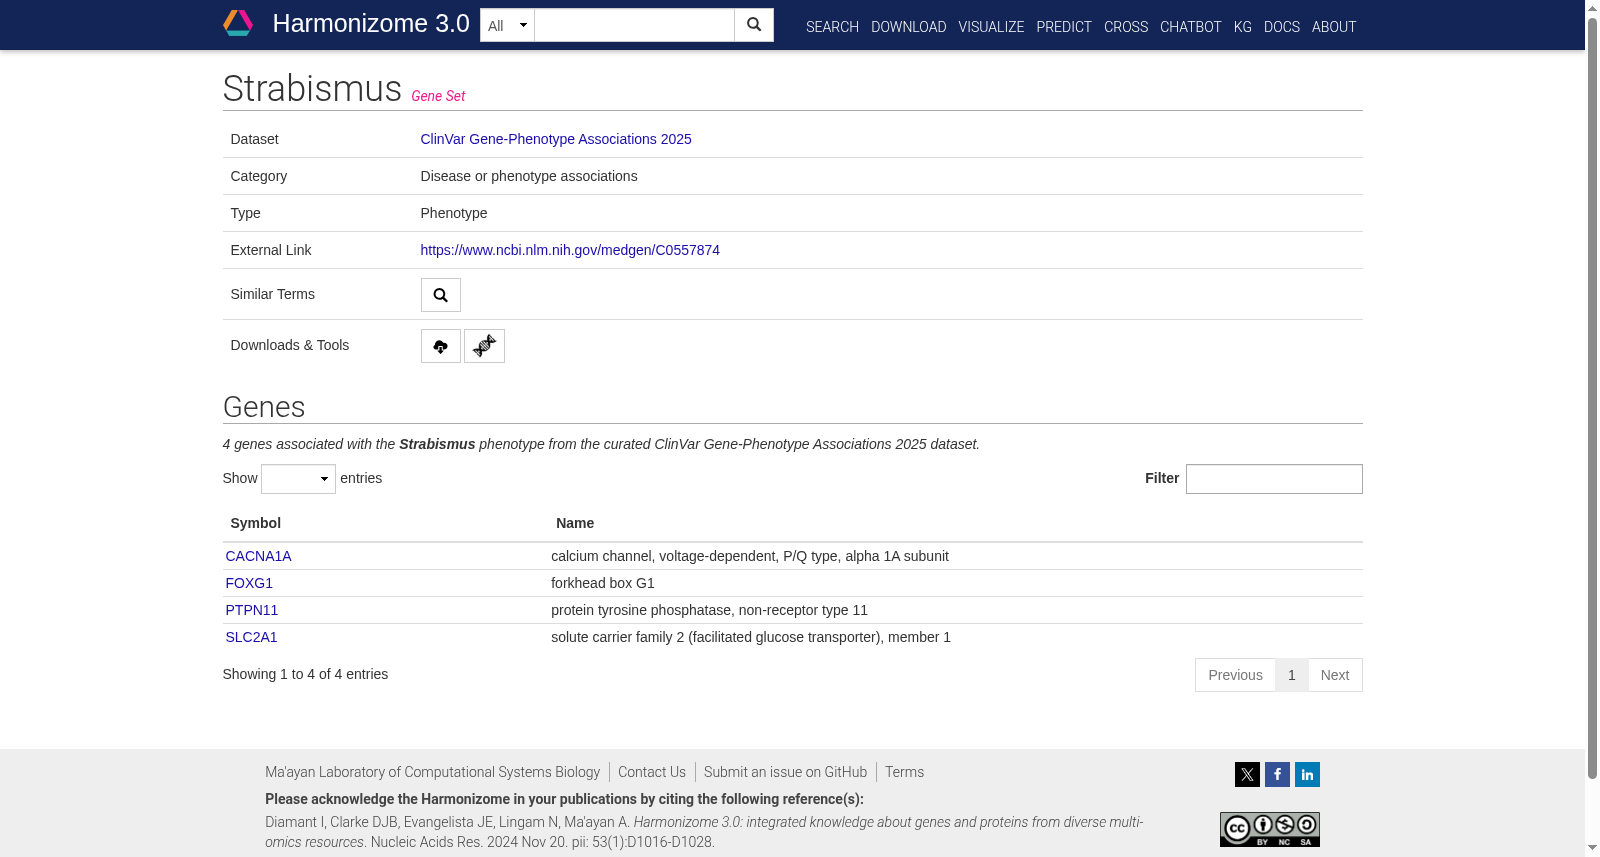
Task: Click the vertical page scrollbar
Action: 1592,400
